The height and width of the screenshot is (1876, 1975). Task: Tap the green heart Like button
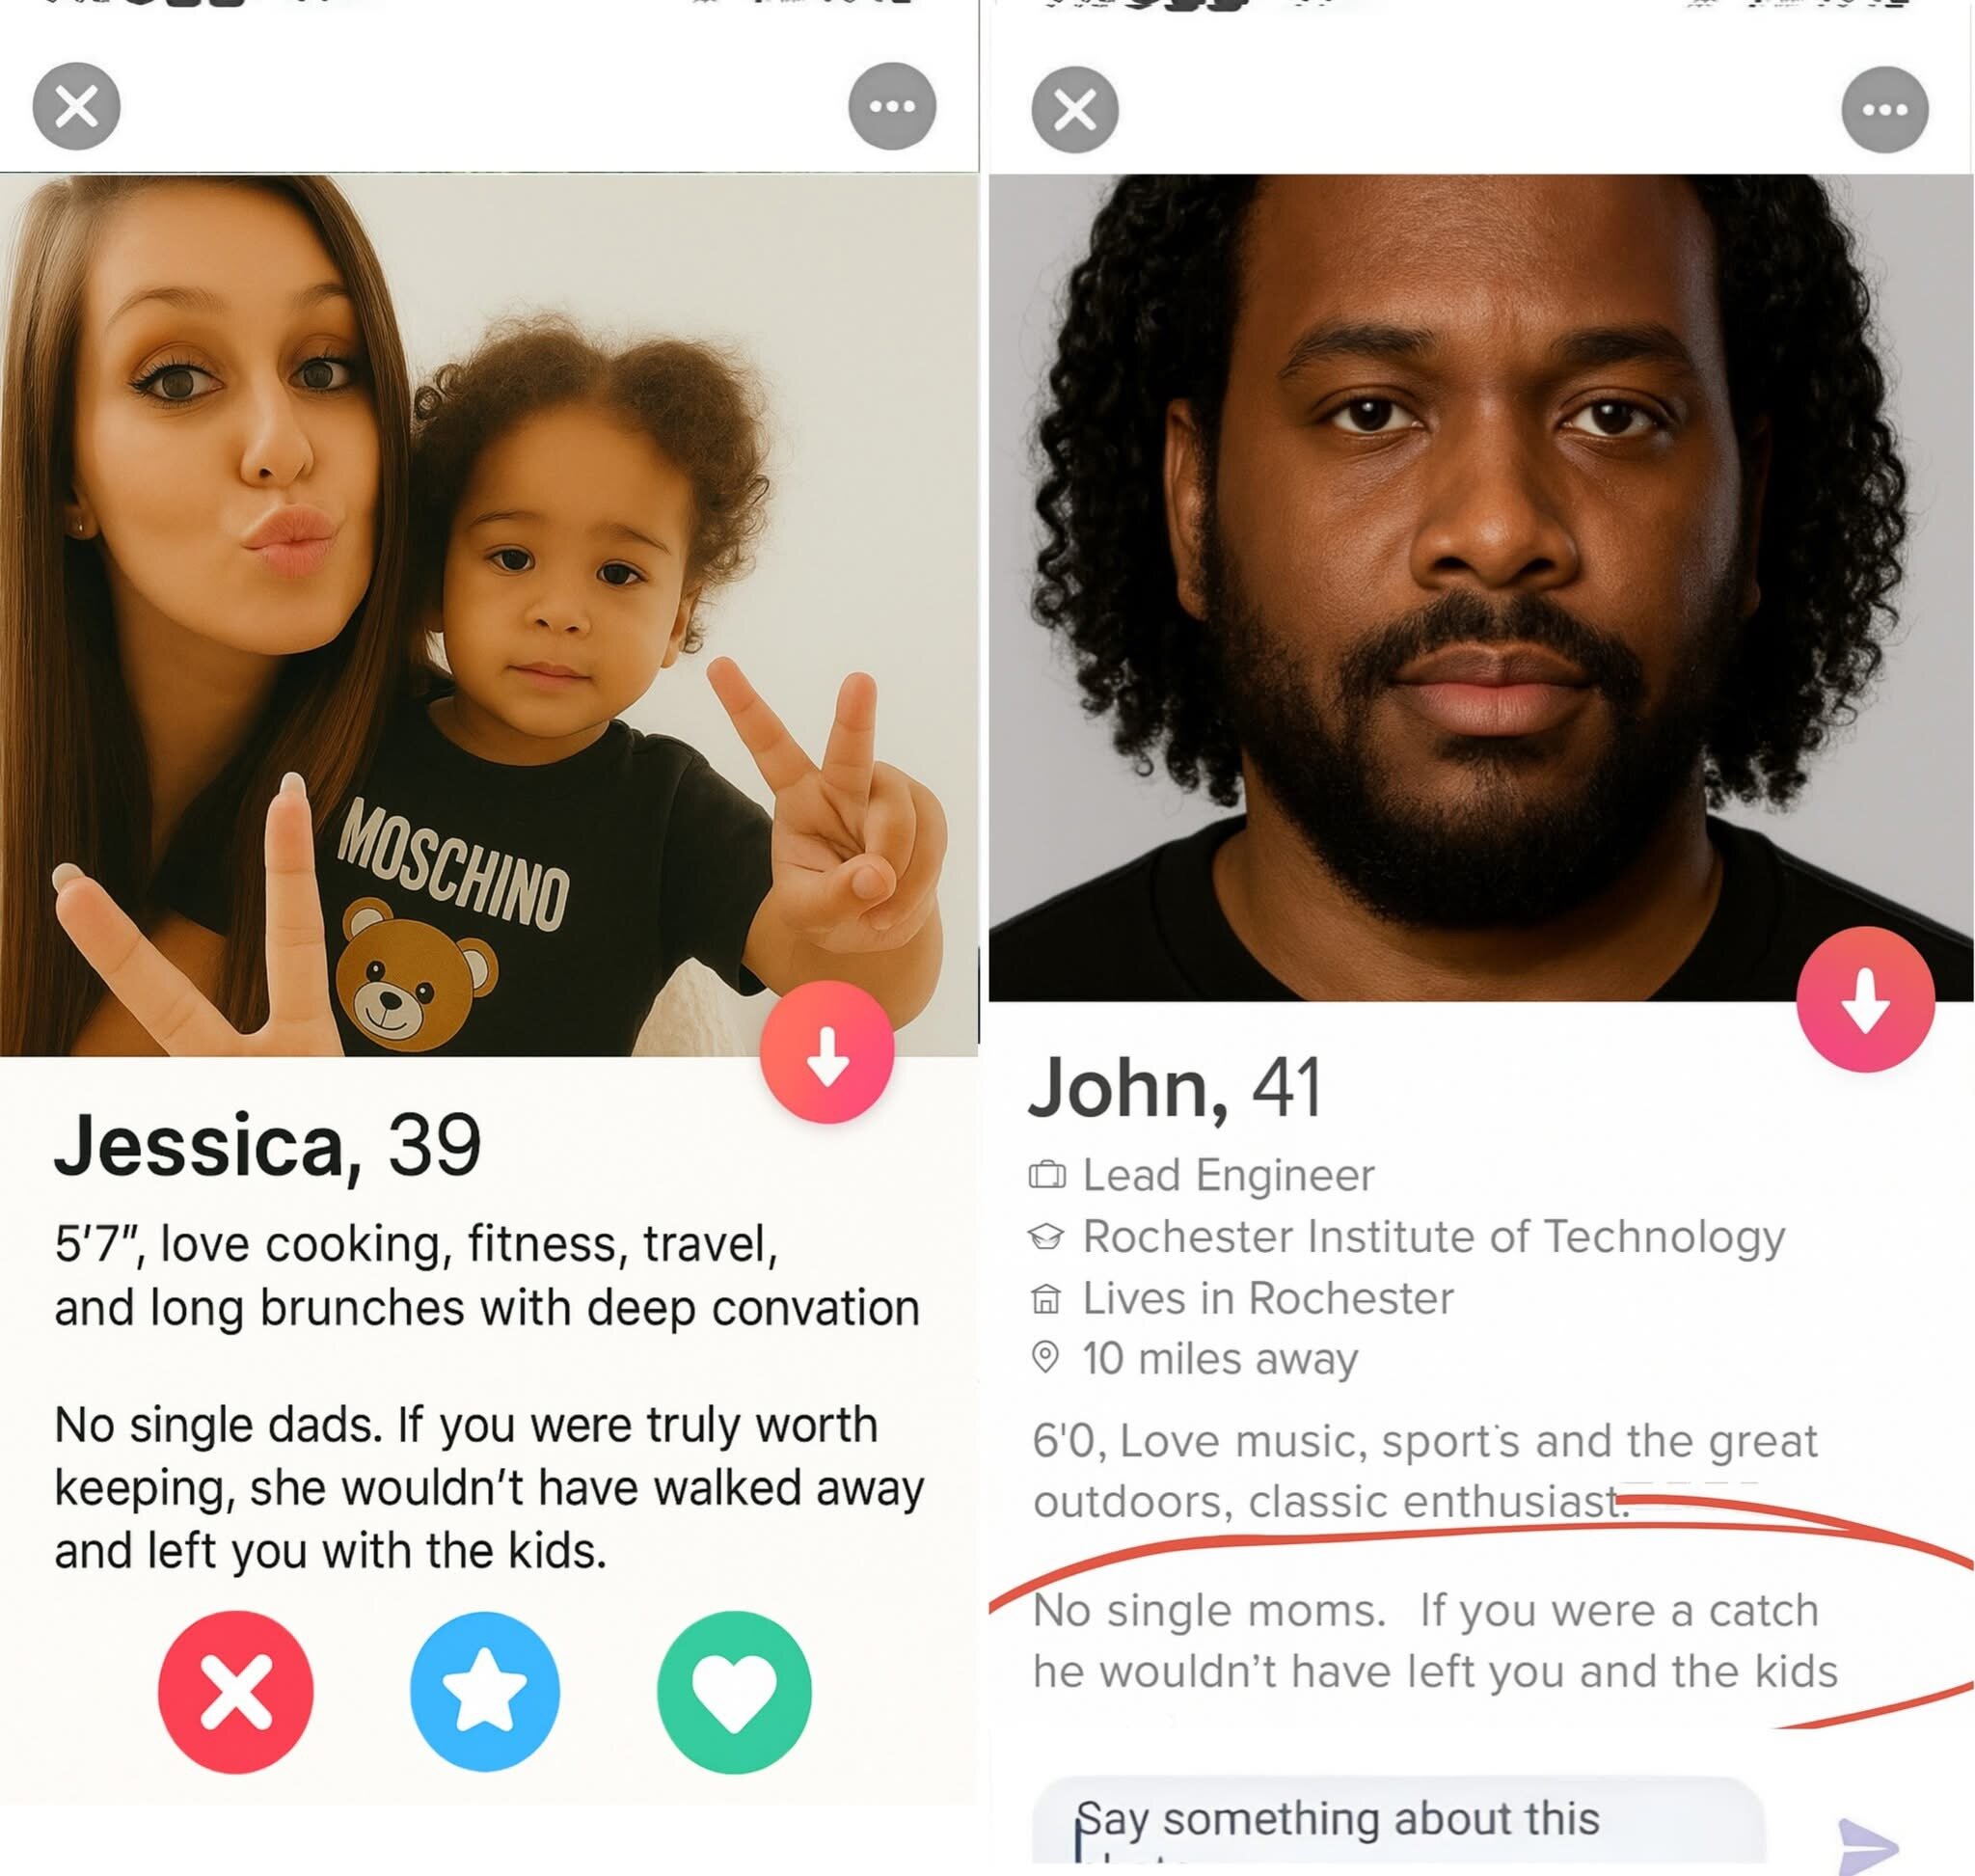point(734,1692)
